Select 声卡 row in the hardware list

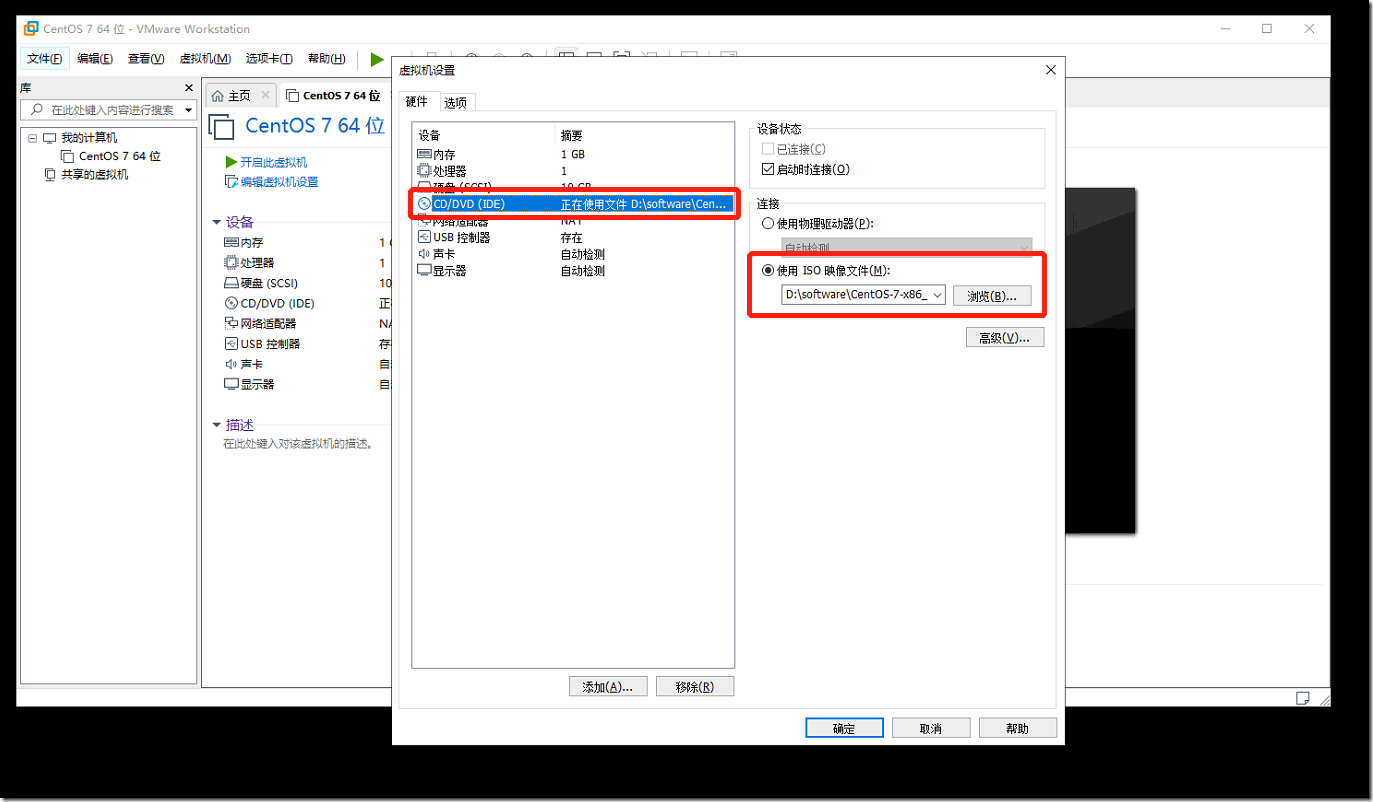pyautogui.click(x=573, y=254)
